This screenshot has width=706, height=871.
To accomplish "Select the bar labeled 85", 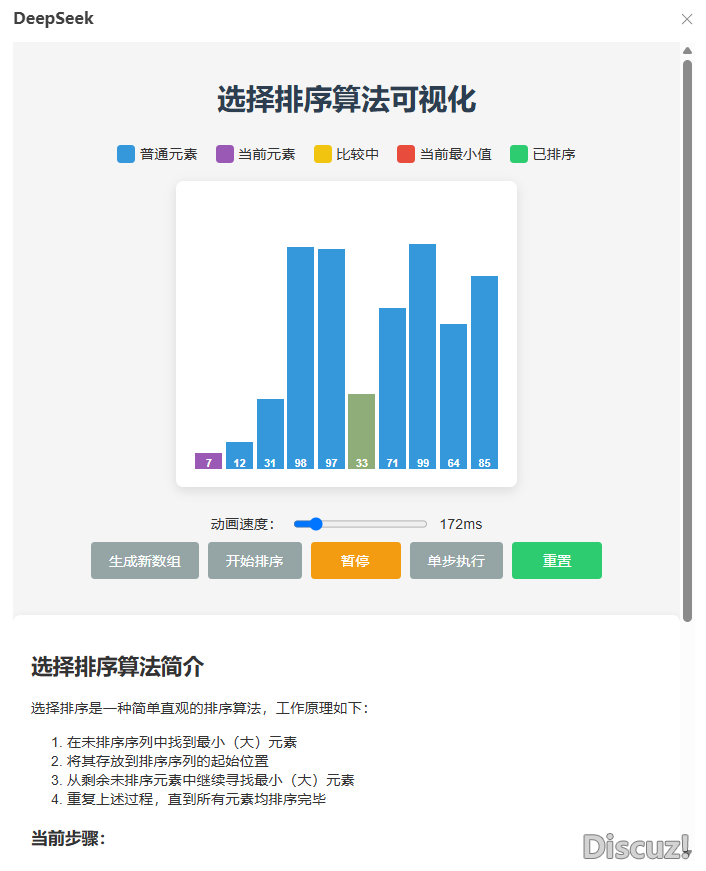I will coord(484,372).
